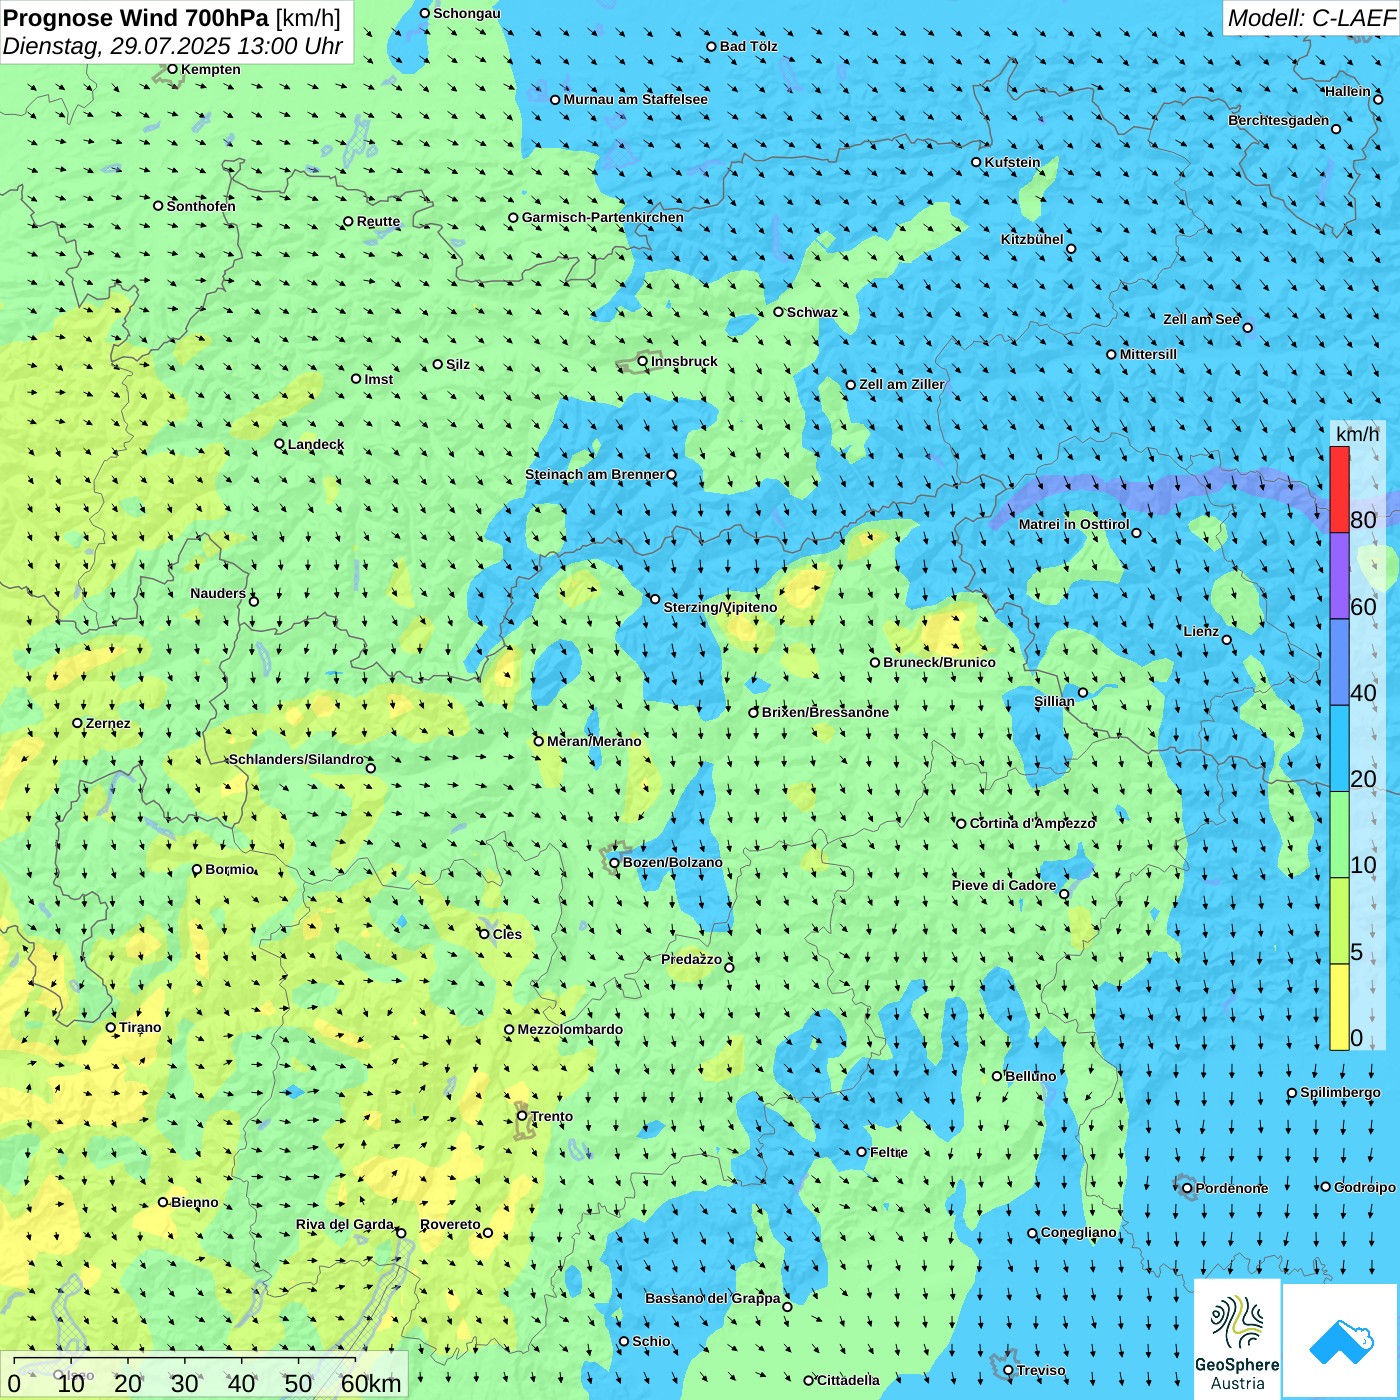Click the Belluno location marker
1400x1400 pixels.
point(997,1076)
